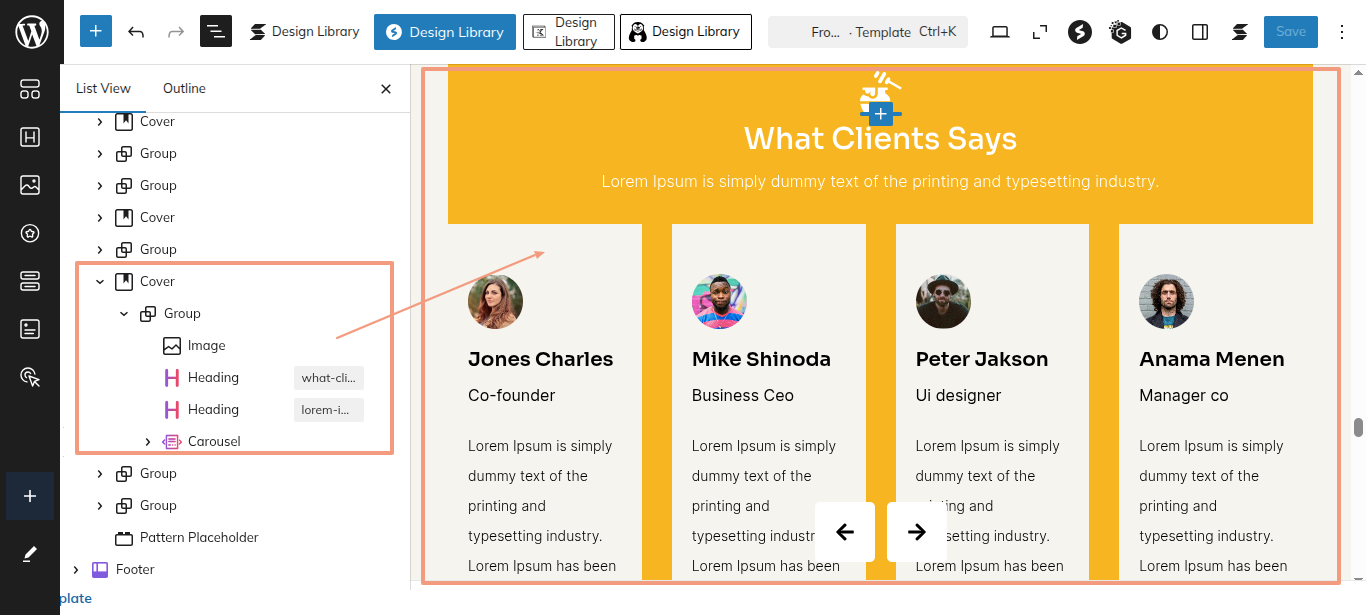Image resolution: width=1366 pixels, height=615 pixels.
Task: Toggle the Settings sidebar panel icon
Action: 1200,32
